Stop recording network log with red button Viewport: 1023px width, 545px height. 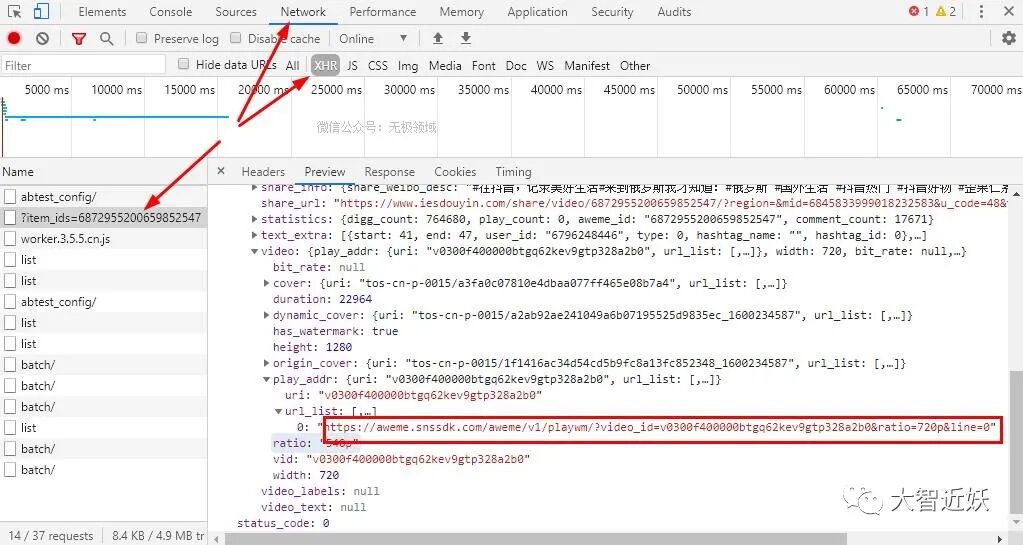[x=14, y=39]
